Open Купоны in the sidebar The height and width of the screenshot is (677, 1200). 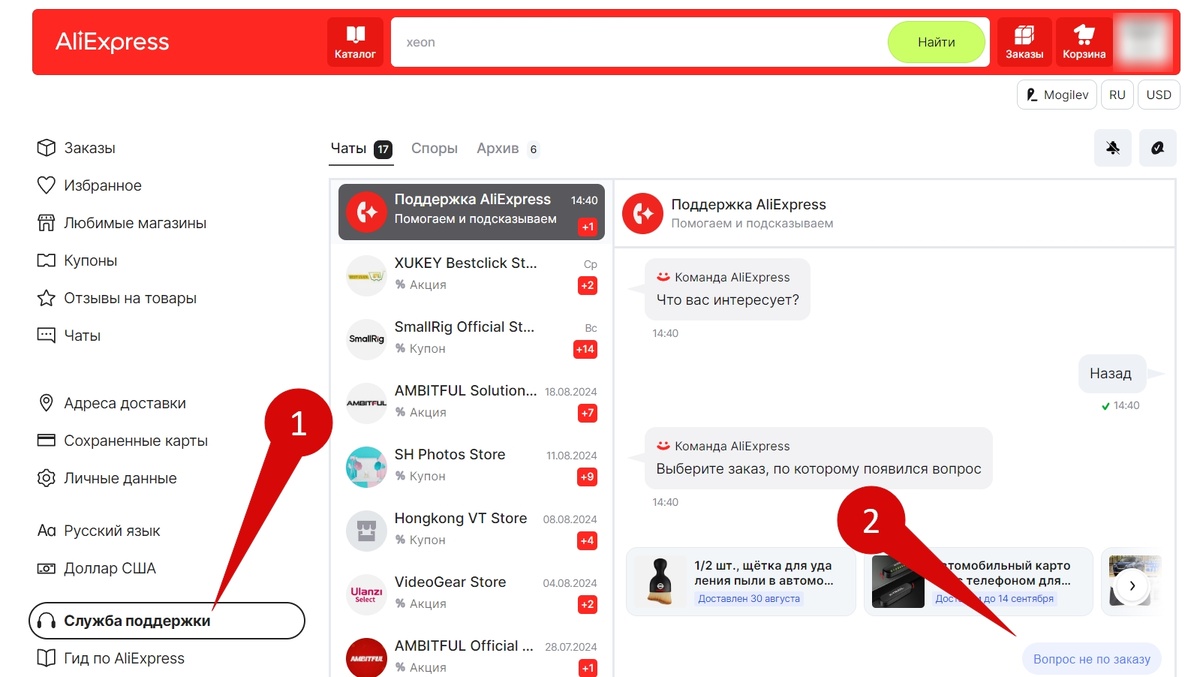coord(77,260)
